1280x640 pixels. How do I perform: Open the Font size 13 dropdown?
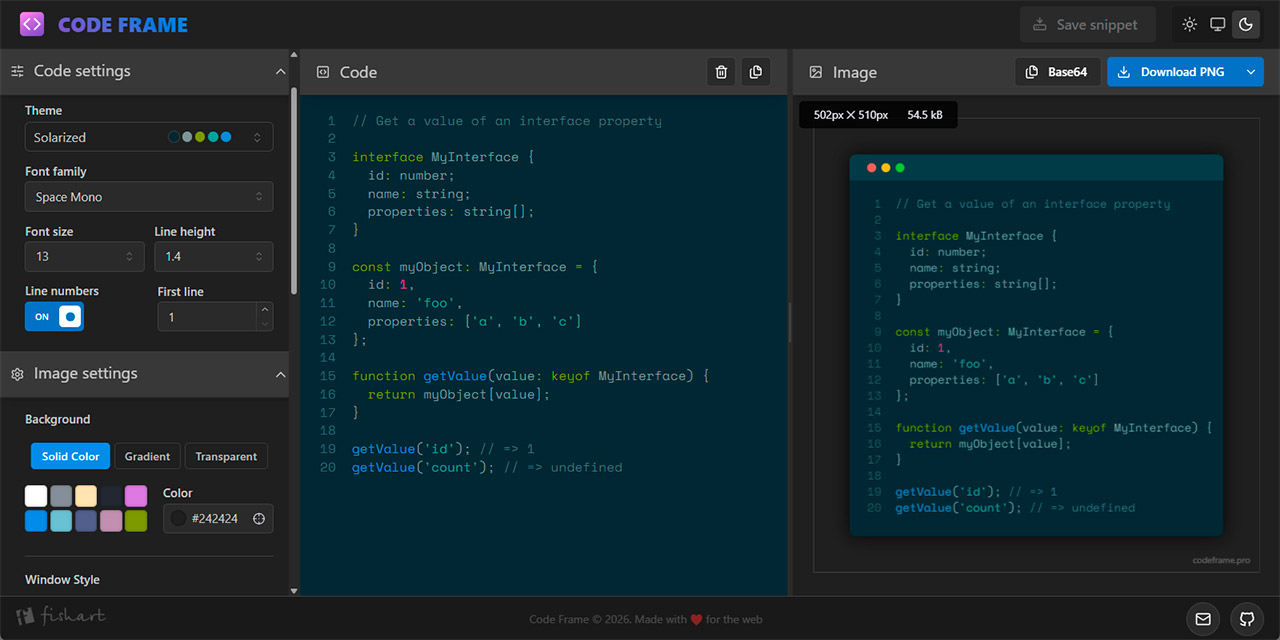tap(85, 257)
